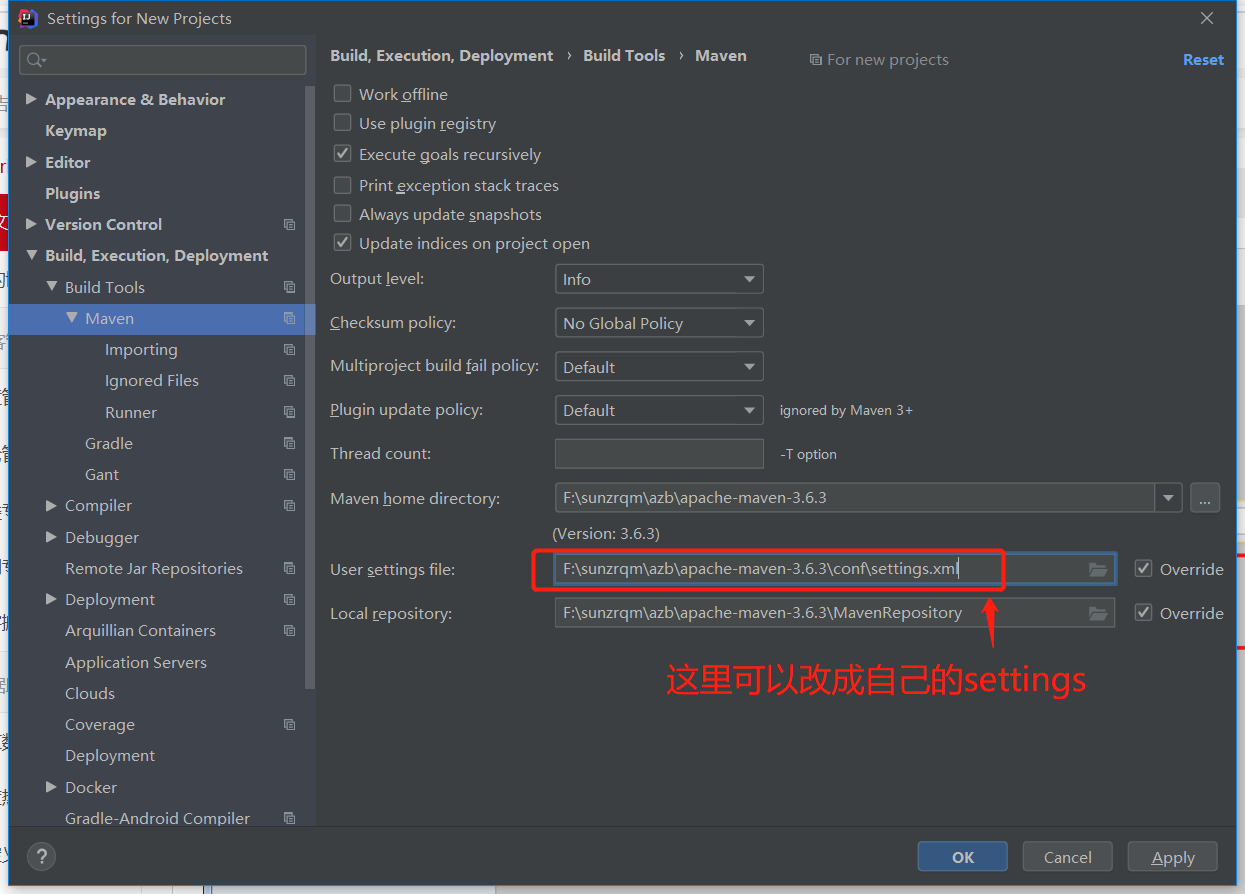Uncheck Execute goals recursively
The image size is (1245, 894).
tap(342, 154)
